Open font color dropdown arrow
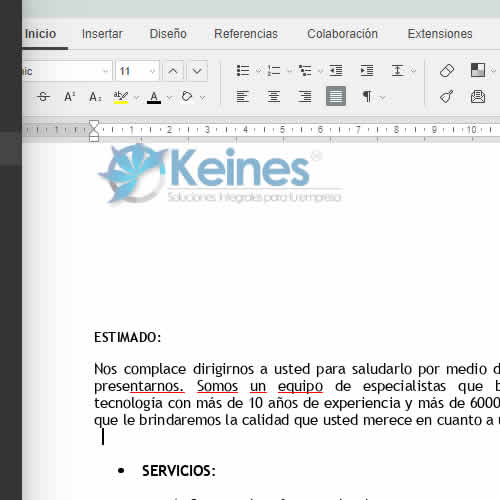 (x=169, y=98)
